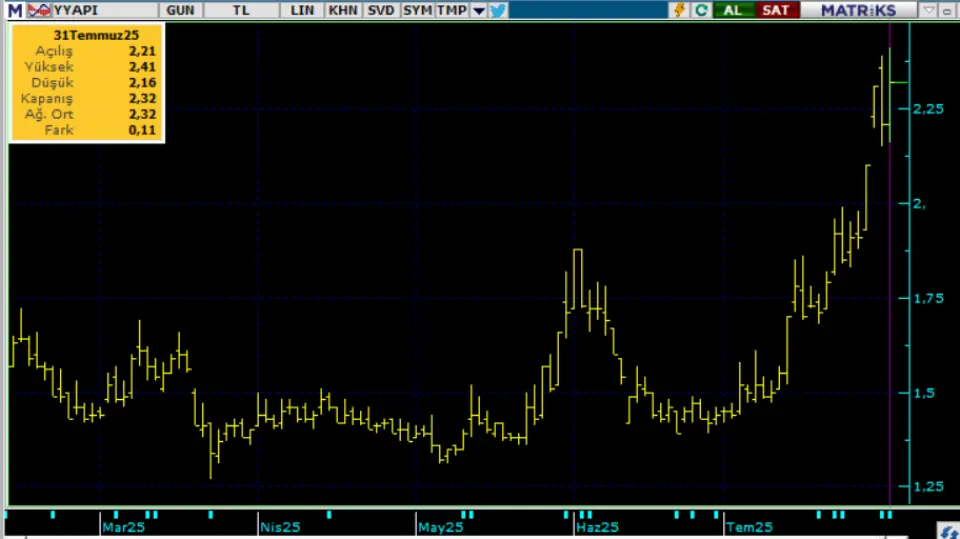Click the lightning bolt alert icon
This screenshot has width=960, height=539.
[x=680, y=10]
